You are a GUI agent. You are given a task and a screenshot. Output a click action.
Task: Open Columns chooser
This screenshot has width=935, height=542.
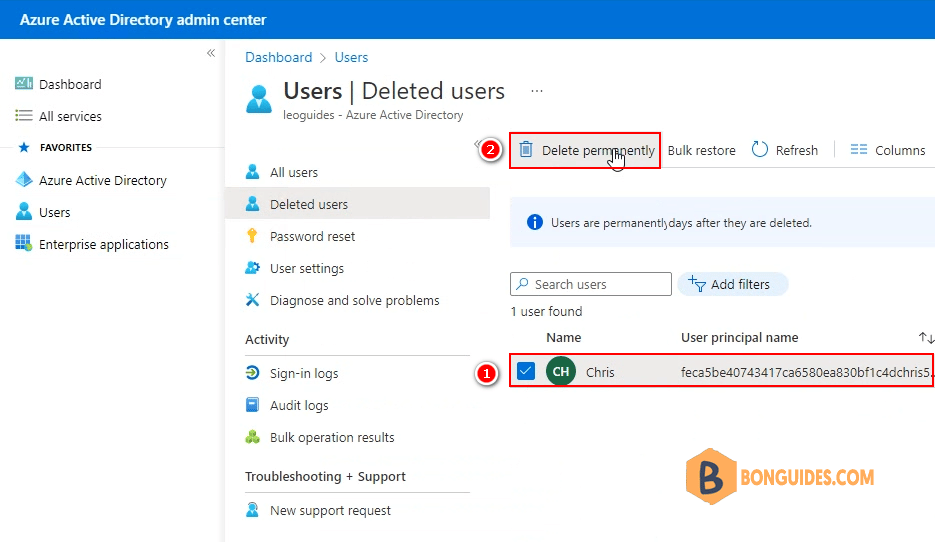[x=900, y=151]
